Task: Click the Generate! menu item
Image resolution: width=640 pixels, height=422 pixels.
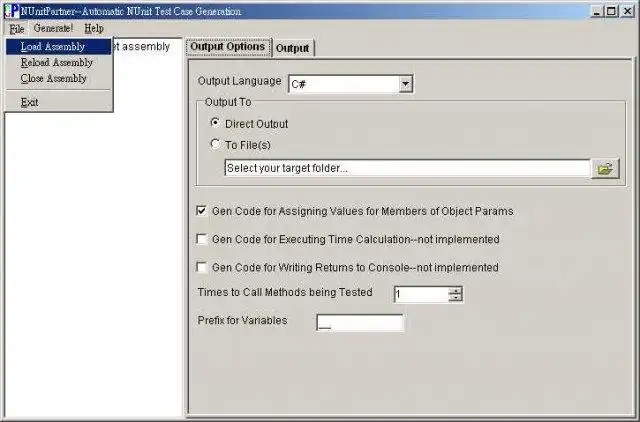Action: (53, 28)
